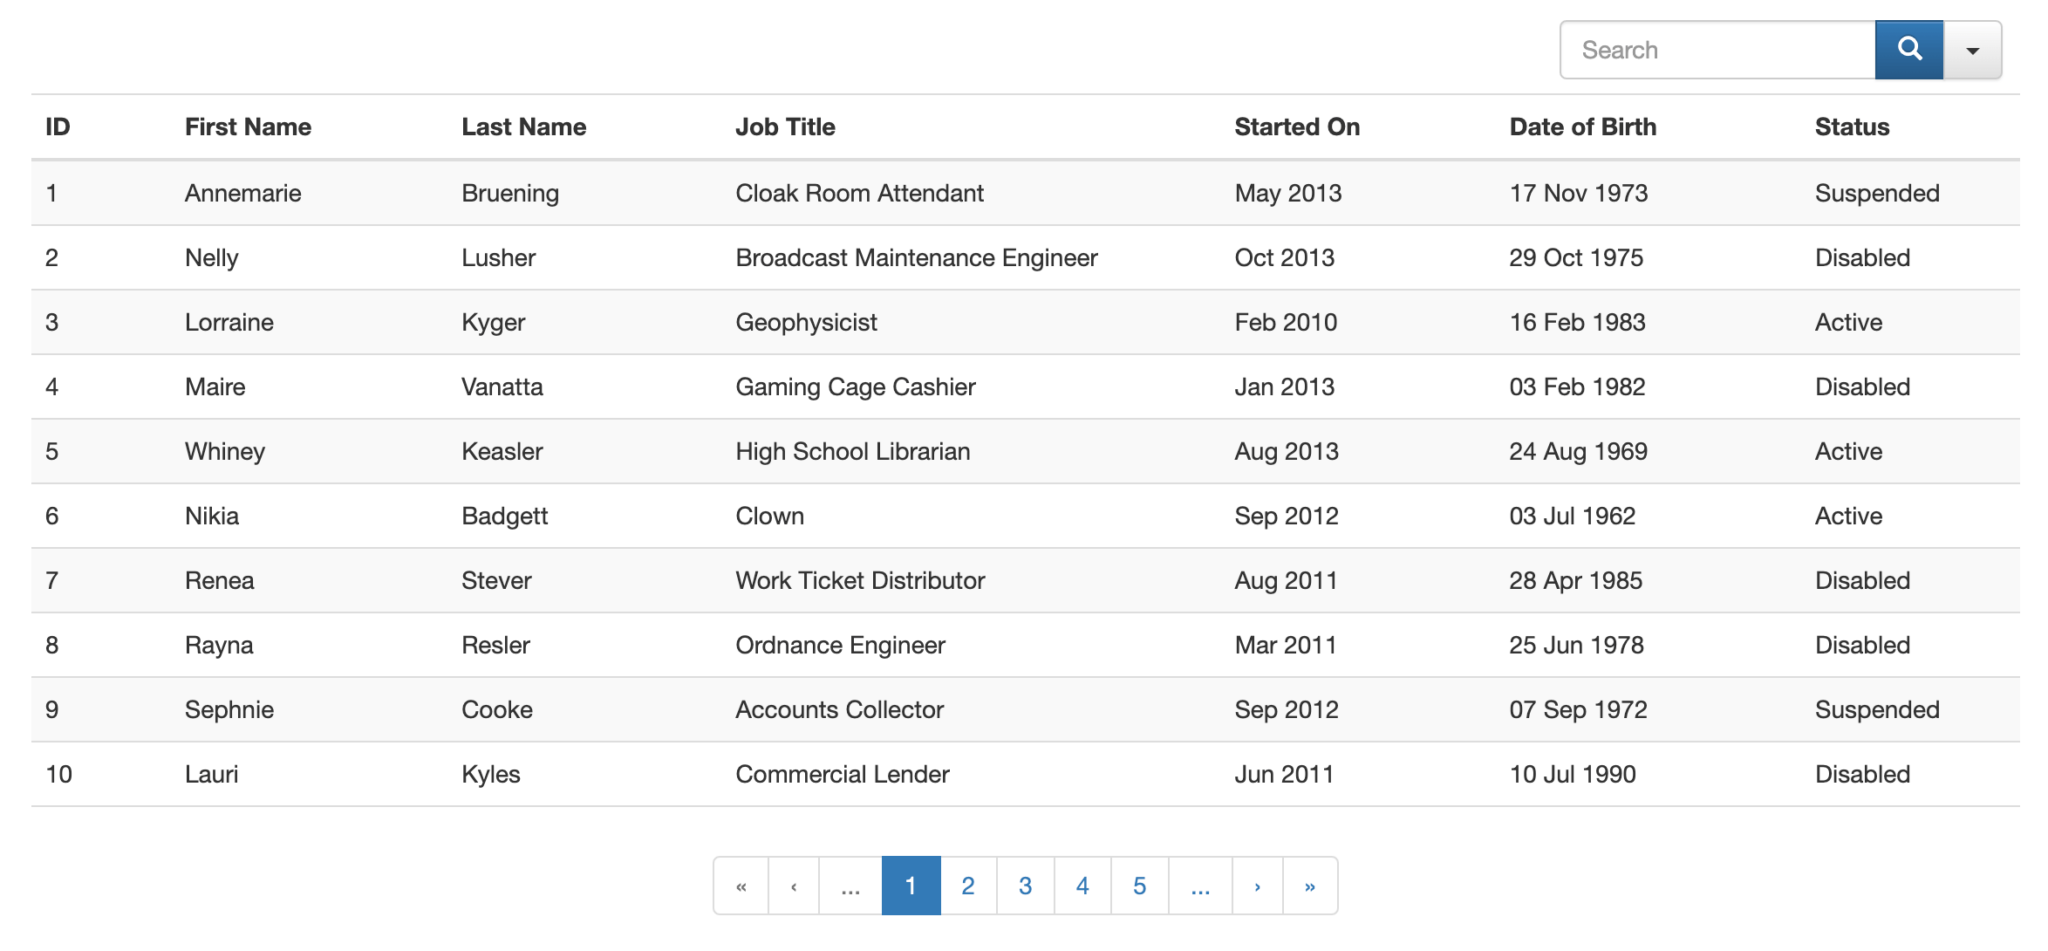Open page 5 of the results
2048x951 pixels.
[1139, 885]
